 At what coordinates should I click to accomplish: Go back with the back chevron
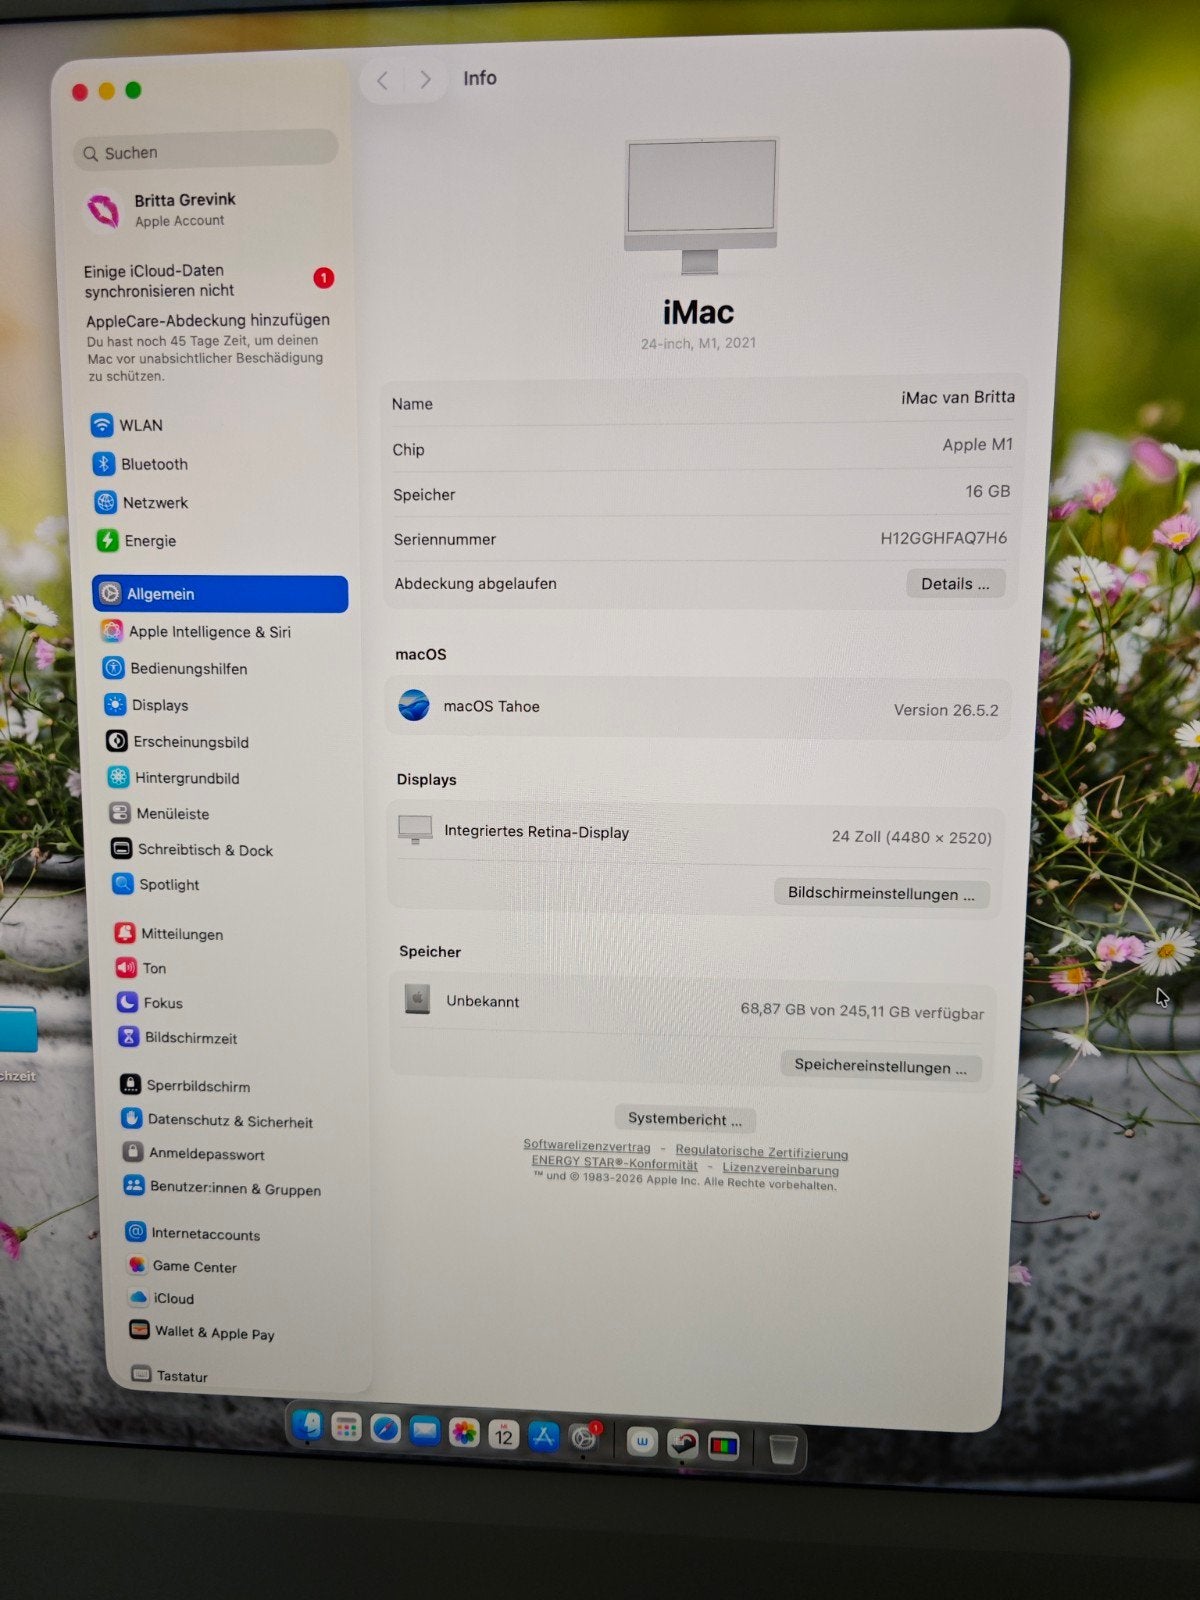tap(382, 80)
